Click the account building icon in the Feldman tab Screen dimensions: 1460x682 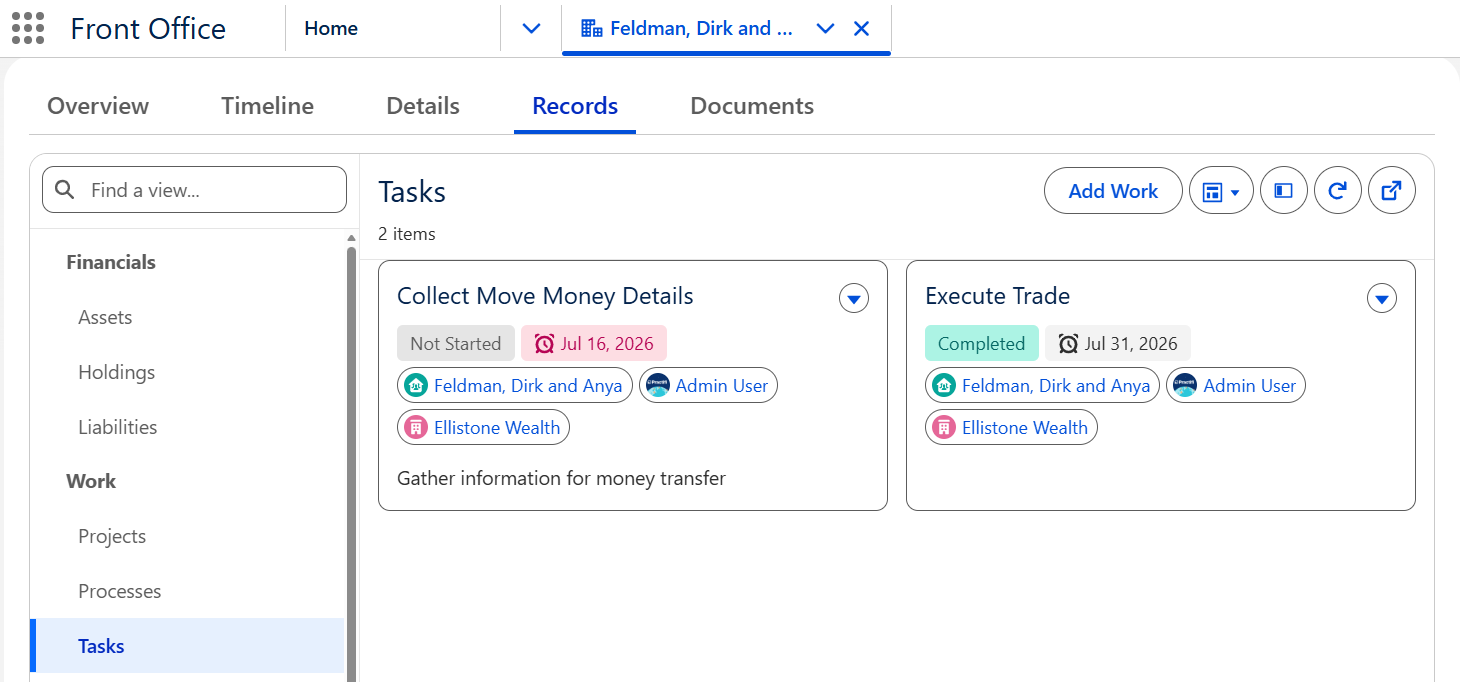(x=591, y=28)
